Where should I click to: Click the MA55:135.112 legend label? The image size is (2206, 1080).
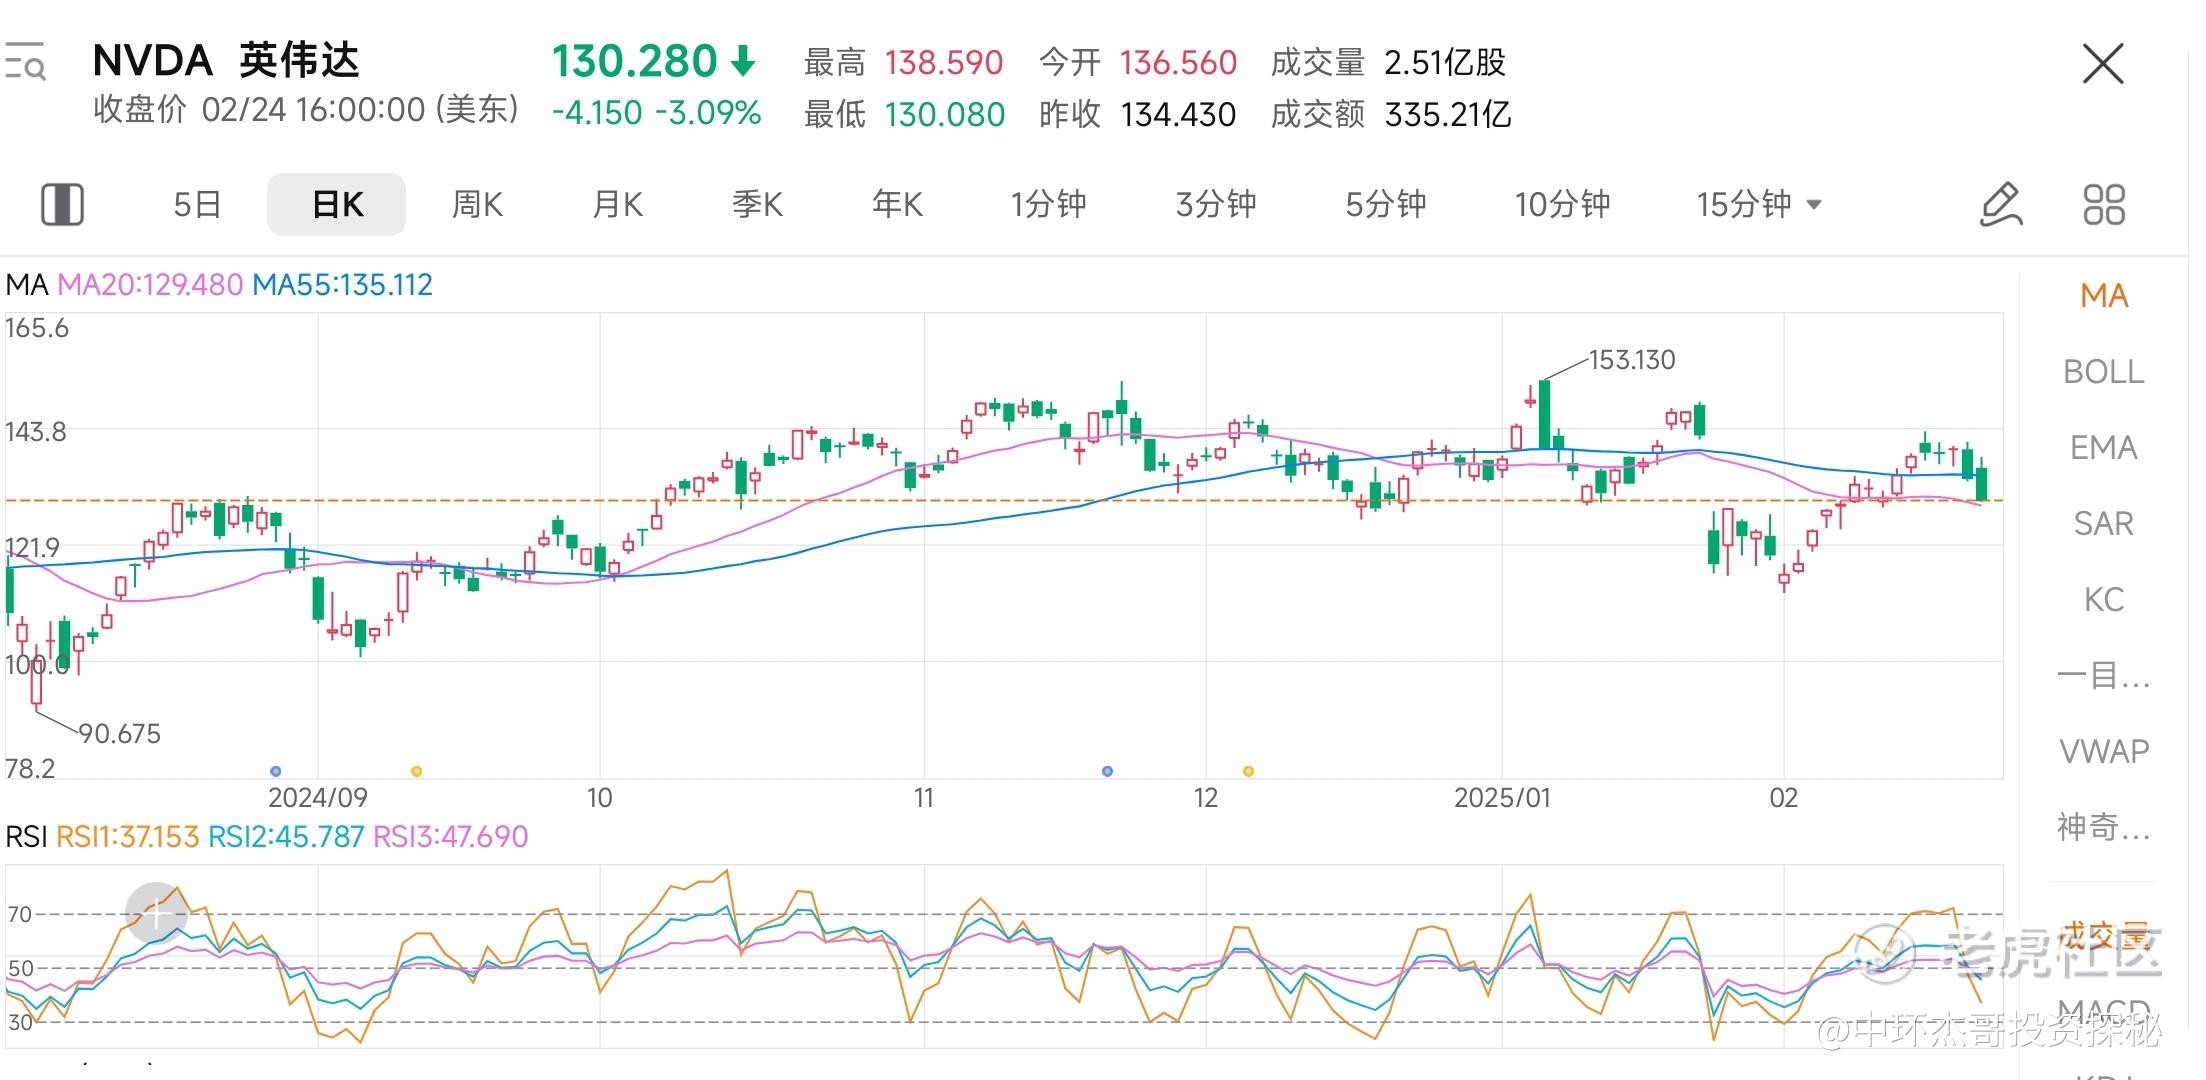[x=342, y=285]
